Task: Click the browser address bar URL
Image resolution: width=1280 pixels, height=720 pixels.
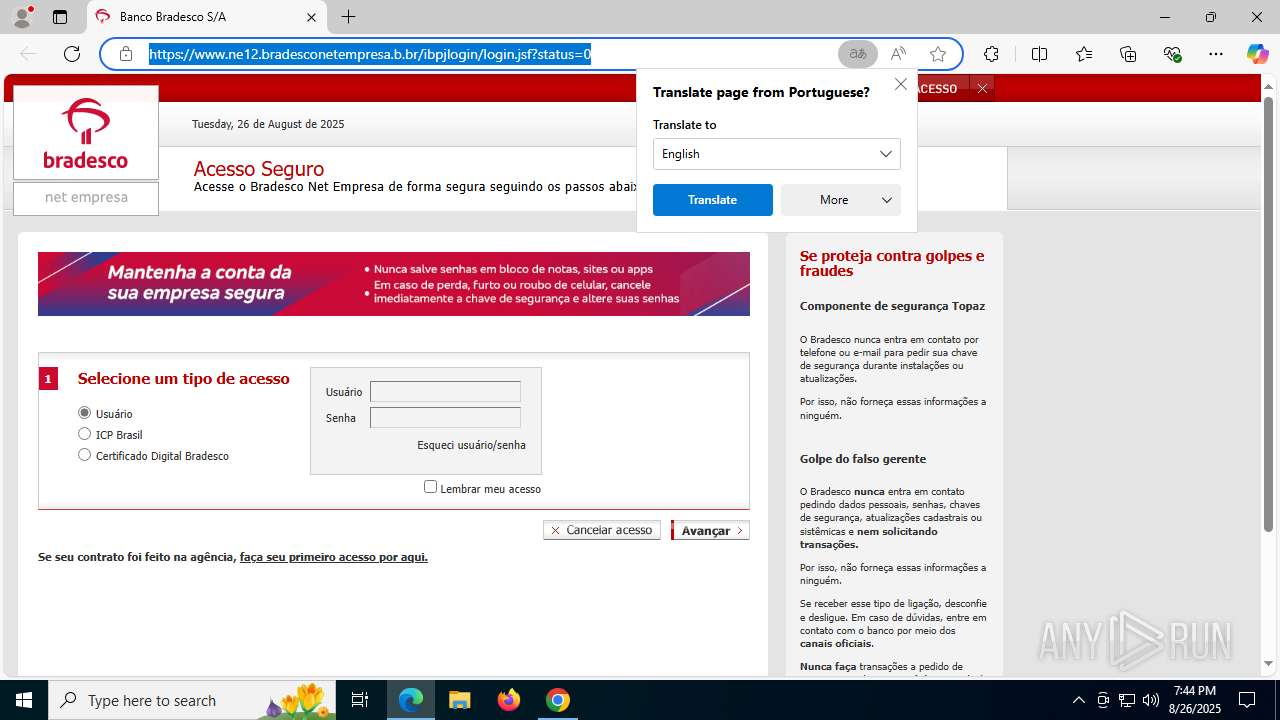Action: click(370, 54)
